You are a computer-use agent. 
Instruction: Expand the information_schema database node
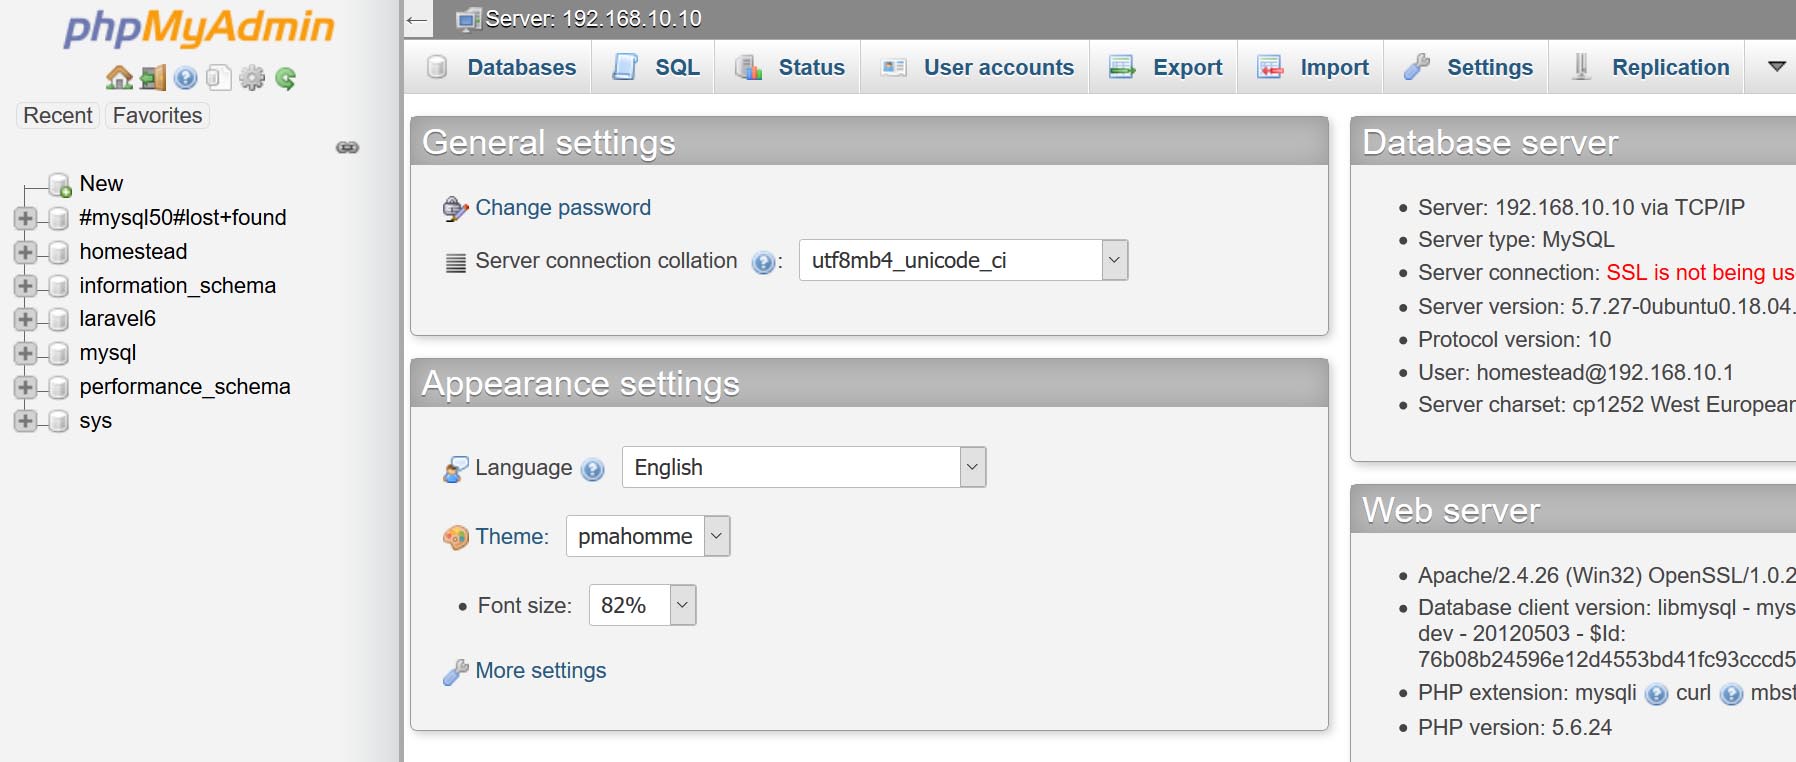coord(25,286)
